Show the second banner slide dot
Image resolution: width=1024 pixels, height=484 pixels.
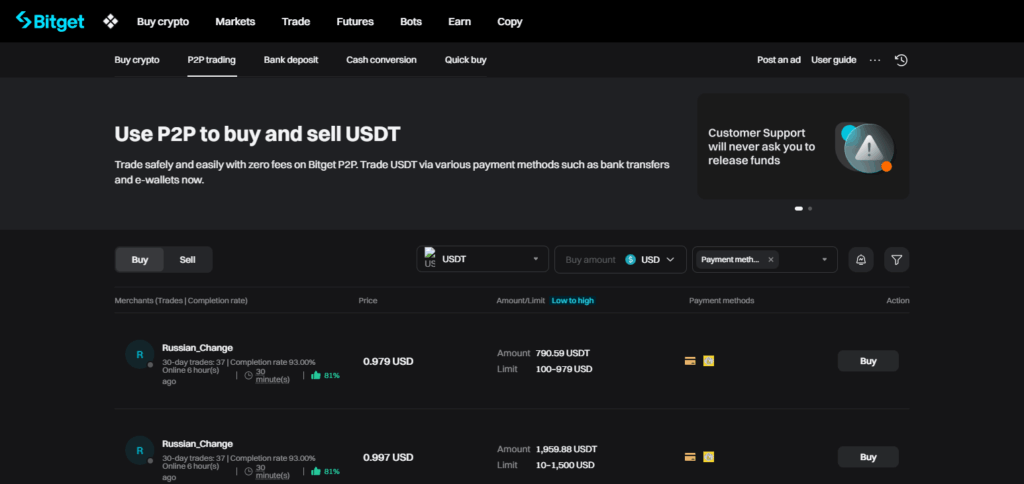click(x=810, y=208)
